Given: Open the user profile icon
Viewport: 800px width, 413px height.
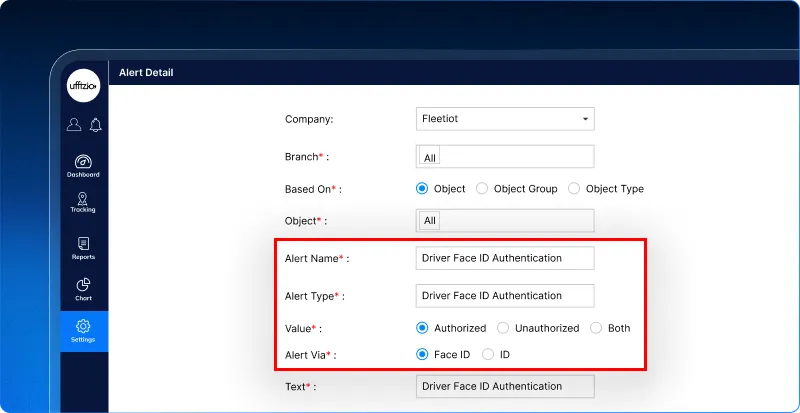Looking at the screenshot, I should [x=74, y=125].
